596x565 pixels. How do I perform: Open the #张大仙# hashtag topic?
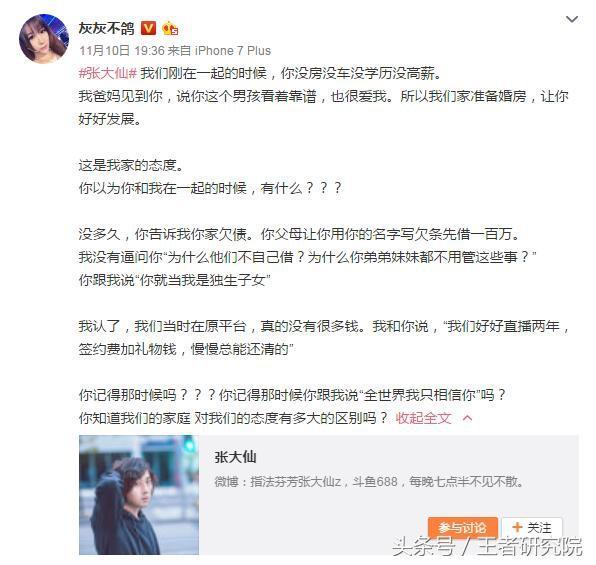pos(108,73)
